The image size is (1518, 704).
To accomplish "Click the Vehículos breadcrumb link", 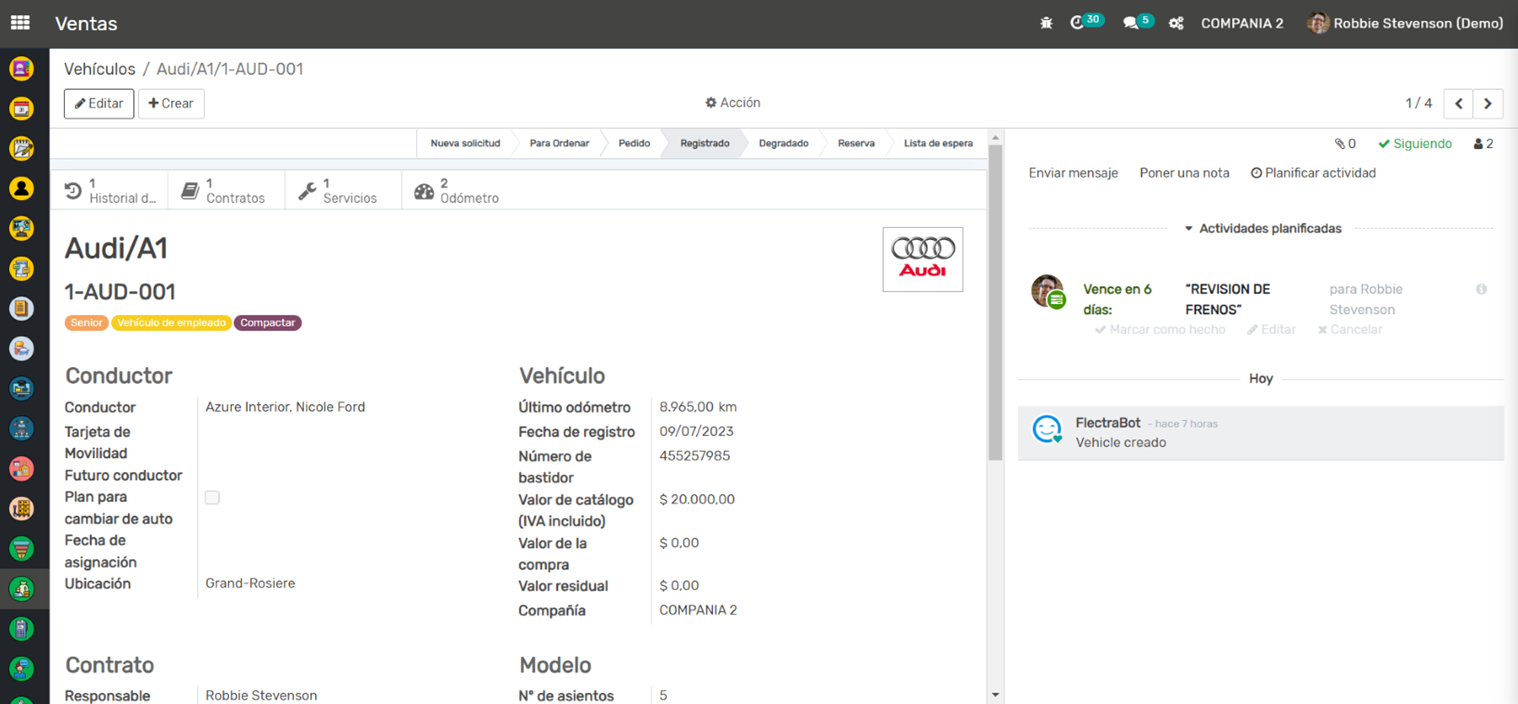I will (x=100, y=69).
